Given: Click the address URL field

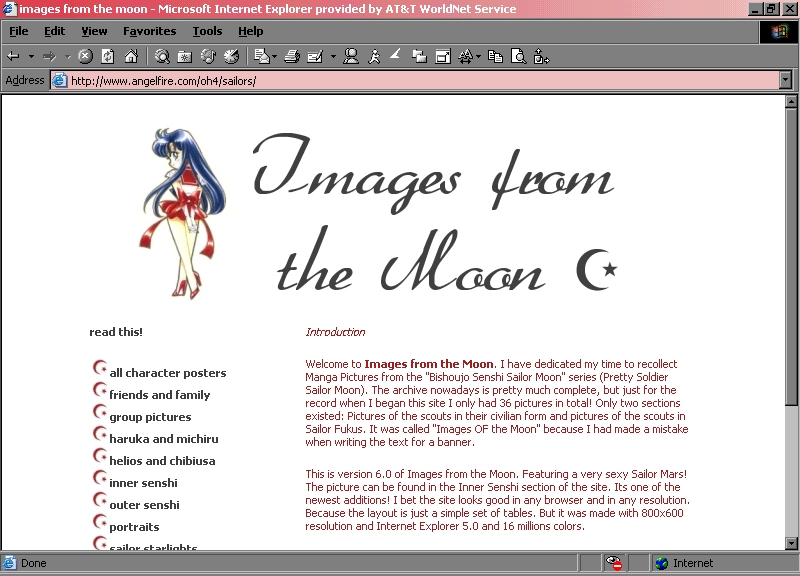Looking at the screenshot, I should tap(400, 80).
